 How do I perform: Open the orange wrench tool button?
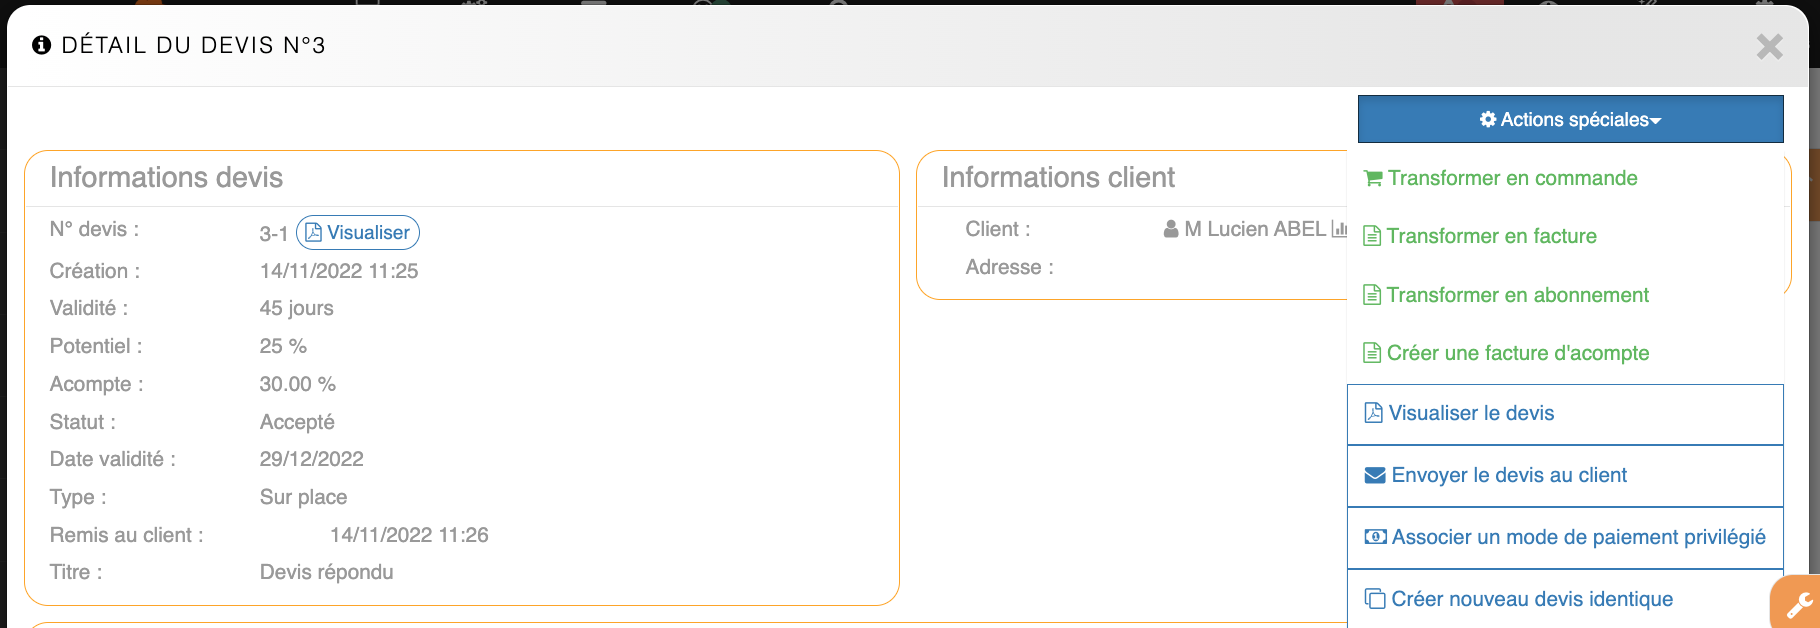[1797, 604]
